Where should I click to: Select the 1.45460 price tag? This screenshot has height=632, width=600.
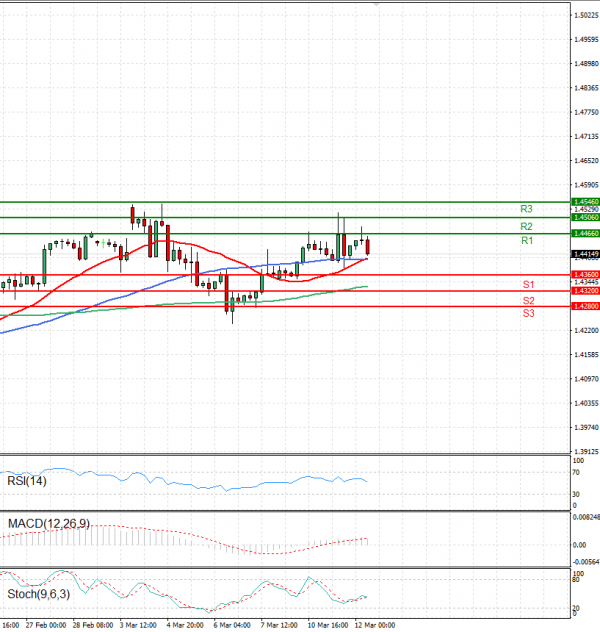click(x=585, y=202)
